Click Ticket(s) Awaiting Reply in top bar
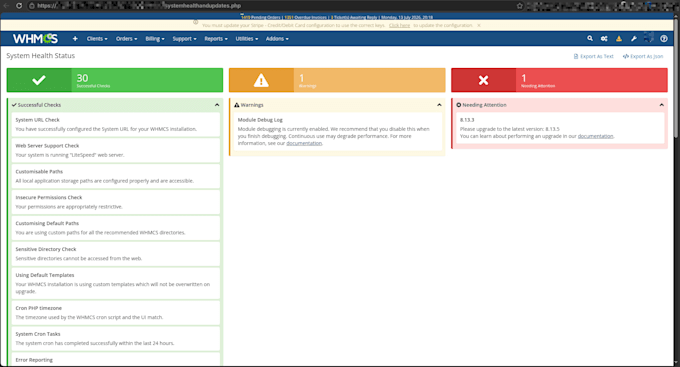 click(x=354, y=17)
